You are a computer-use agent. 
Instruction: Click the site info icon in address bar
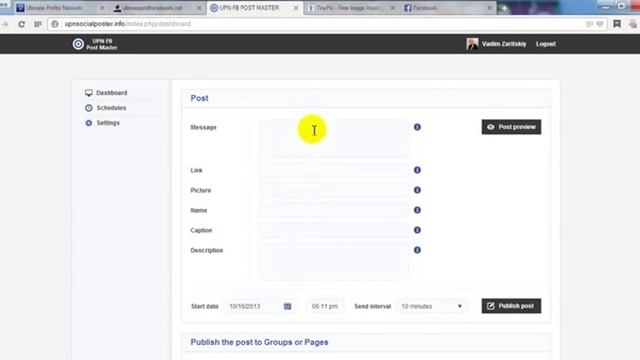coord(55,24)
